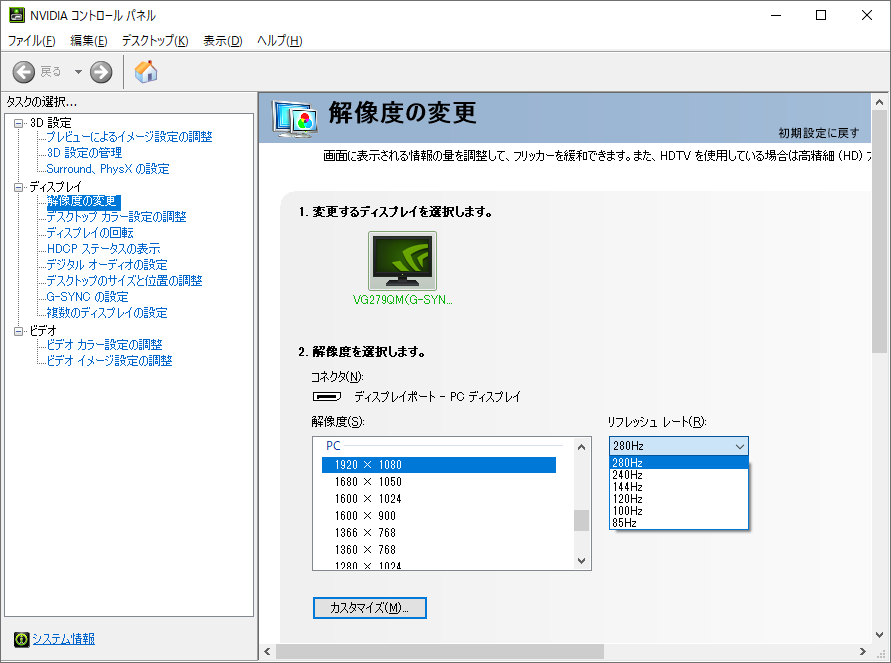This screenshot has height=663, width=891.
Task: Click the DisplayPort connector icon
Action: click(x=327, y=397)
